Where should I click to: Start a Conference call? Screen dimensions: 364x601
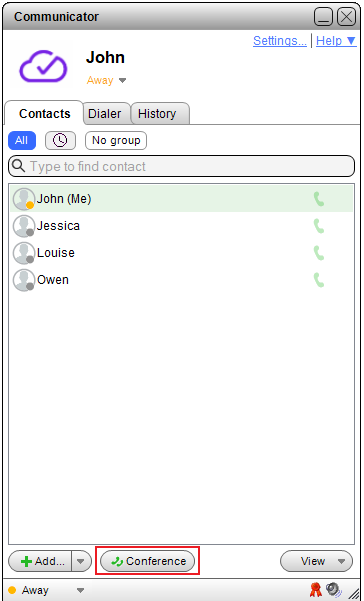click(x=148, y=562)
